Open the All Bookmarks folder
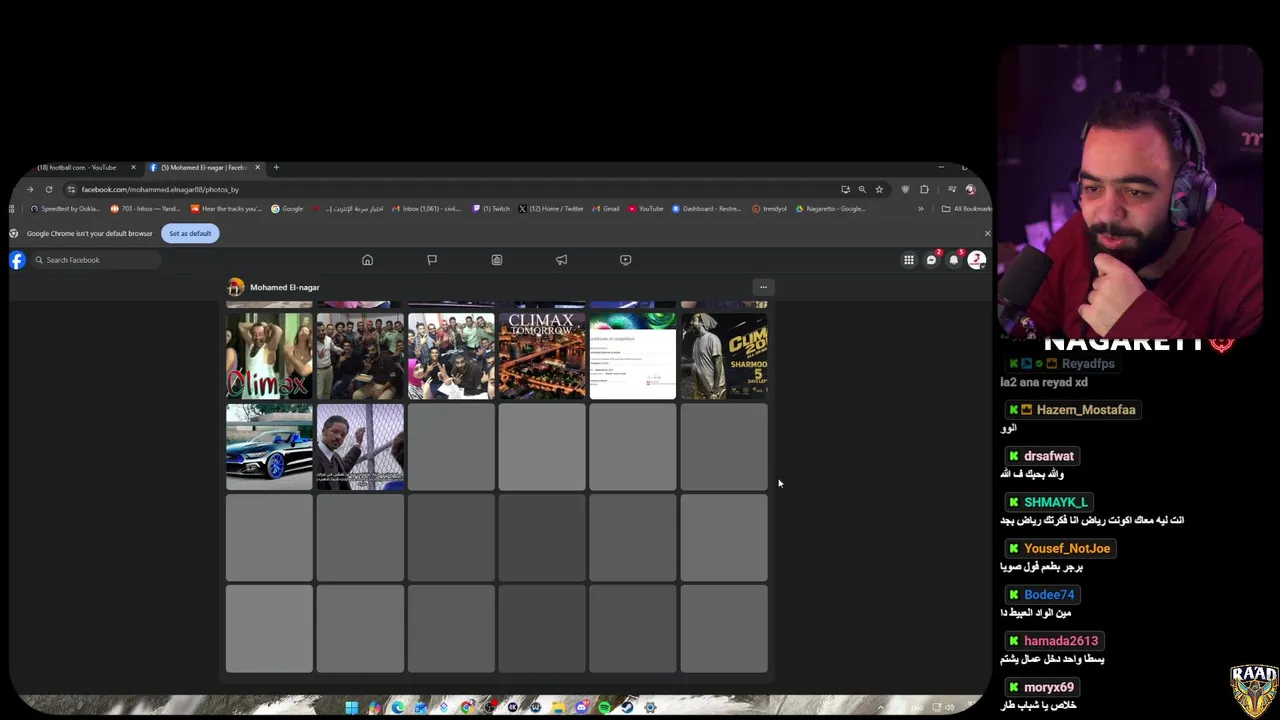 coord(967,209)
